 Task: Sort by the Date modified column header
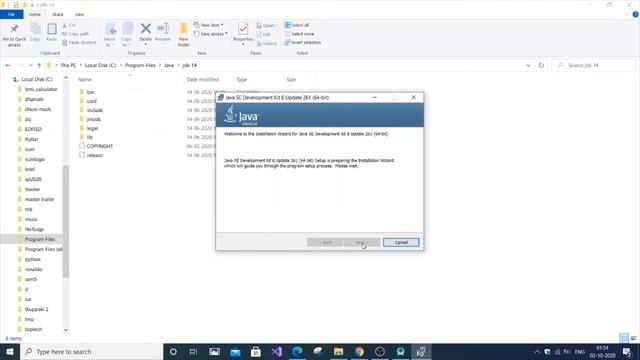pos(203,80)
